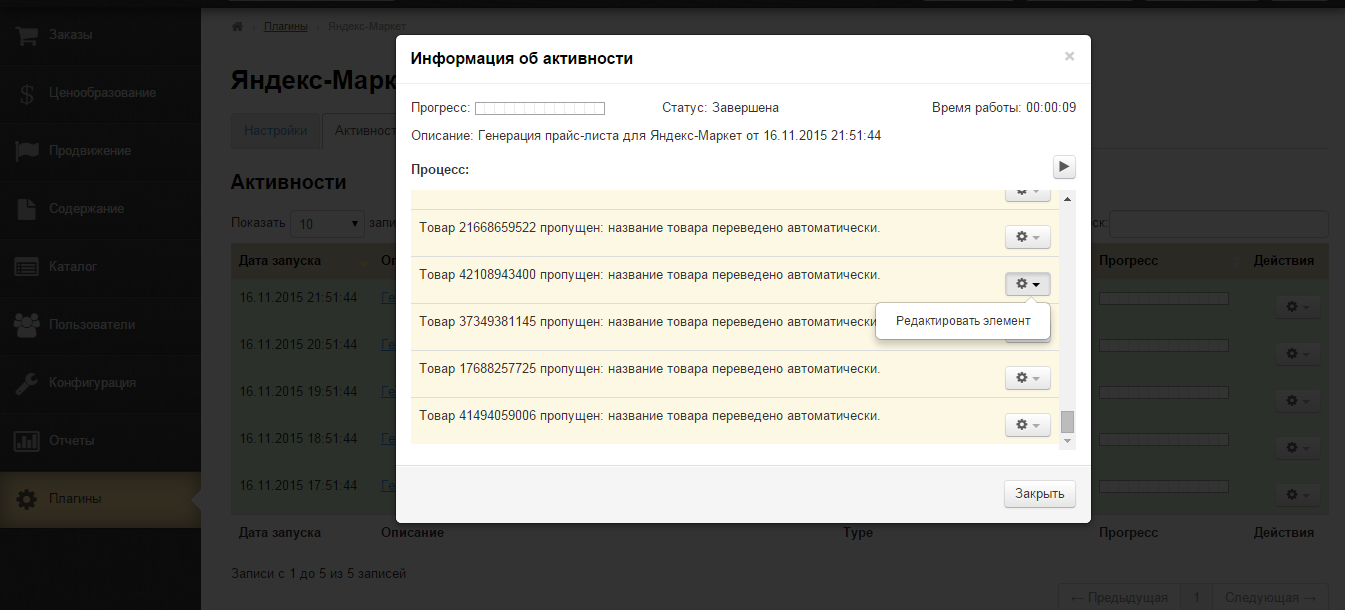Click the process list scrollbar down arrow
This screenshot has width=1345, height=610.
pyautogui.click(x=1067, y=441)
